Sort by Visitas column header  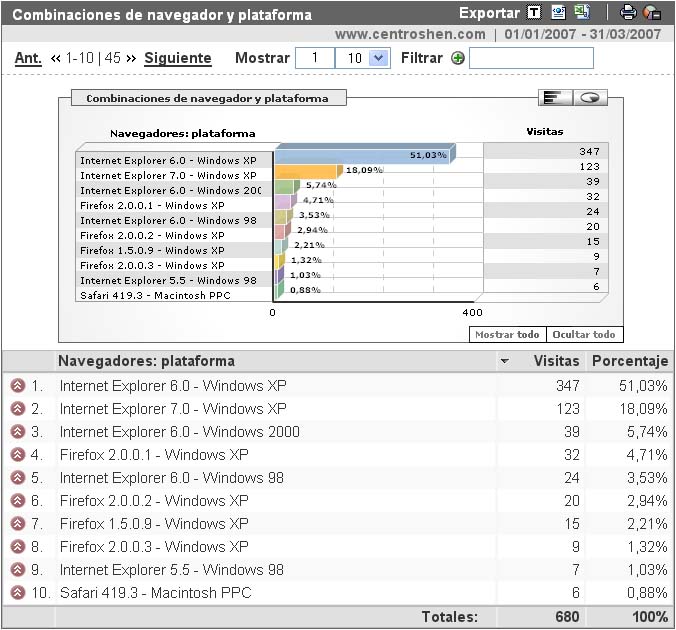(556, 361)
